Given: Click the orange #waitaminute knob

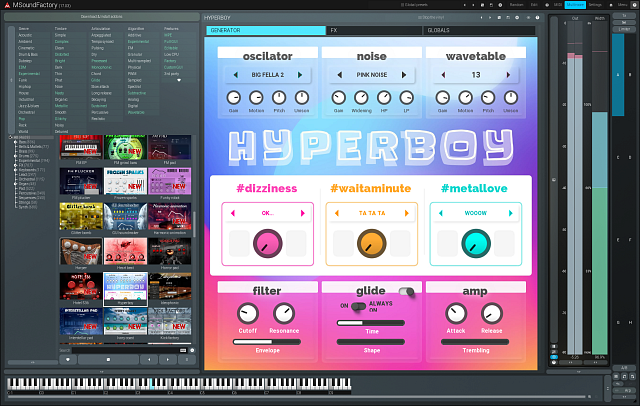Looking at the screenshot, I should (x=372, y=241).
